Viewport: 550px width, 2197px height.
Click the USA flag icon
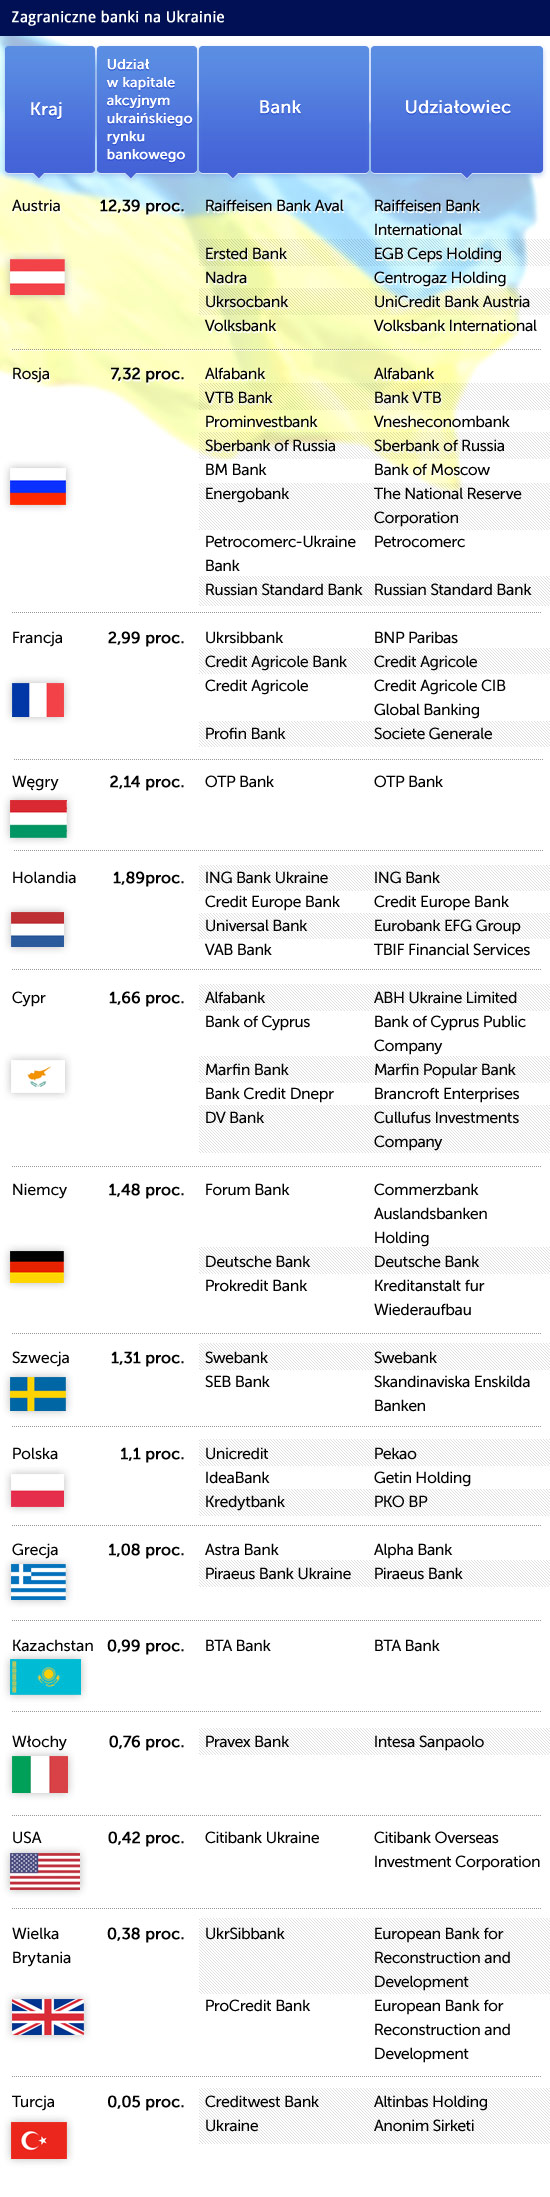(x=45, y=1870)
